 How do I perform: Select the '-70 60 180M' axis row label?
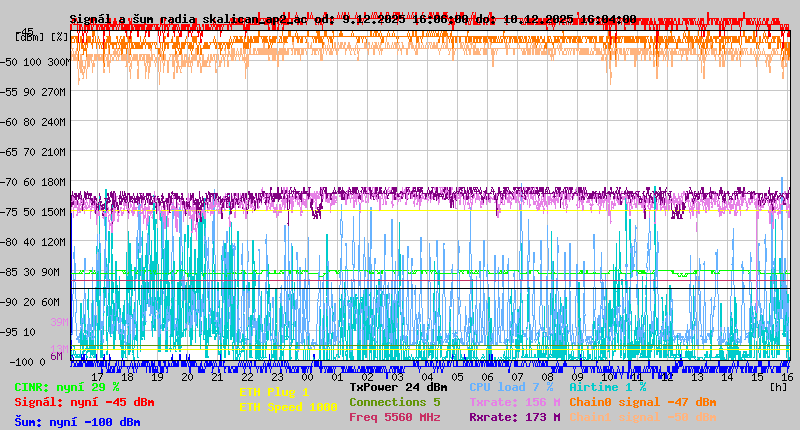coord(33,182)
